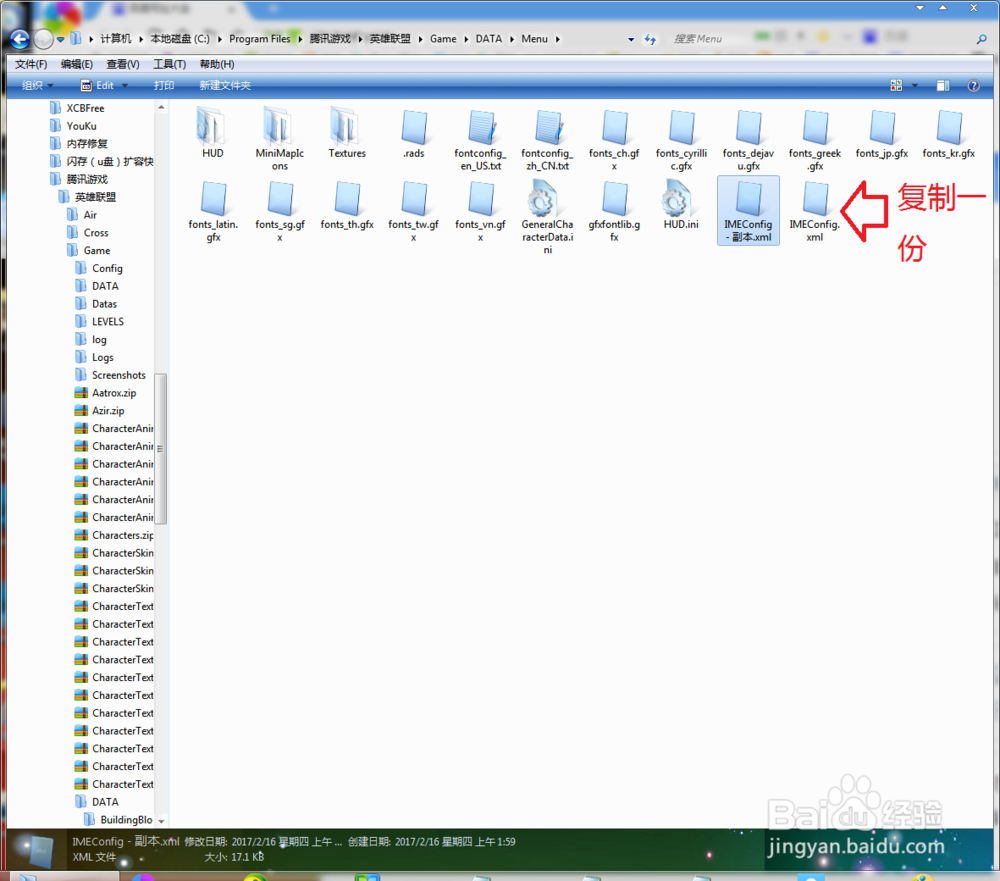Click Program Files breadcrumb

260,39
